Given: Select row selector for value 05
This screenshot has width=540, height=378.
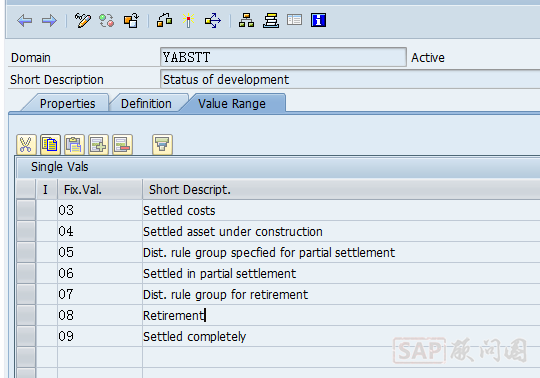Looking at the screenshot, I should click(x=26, y=252).
